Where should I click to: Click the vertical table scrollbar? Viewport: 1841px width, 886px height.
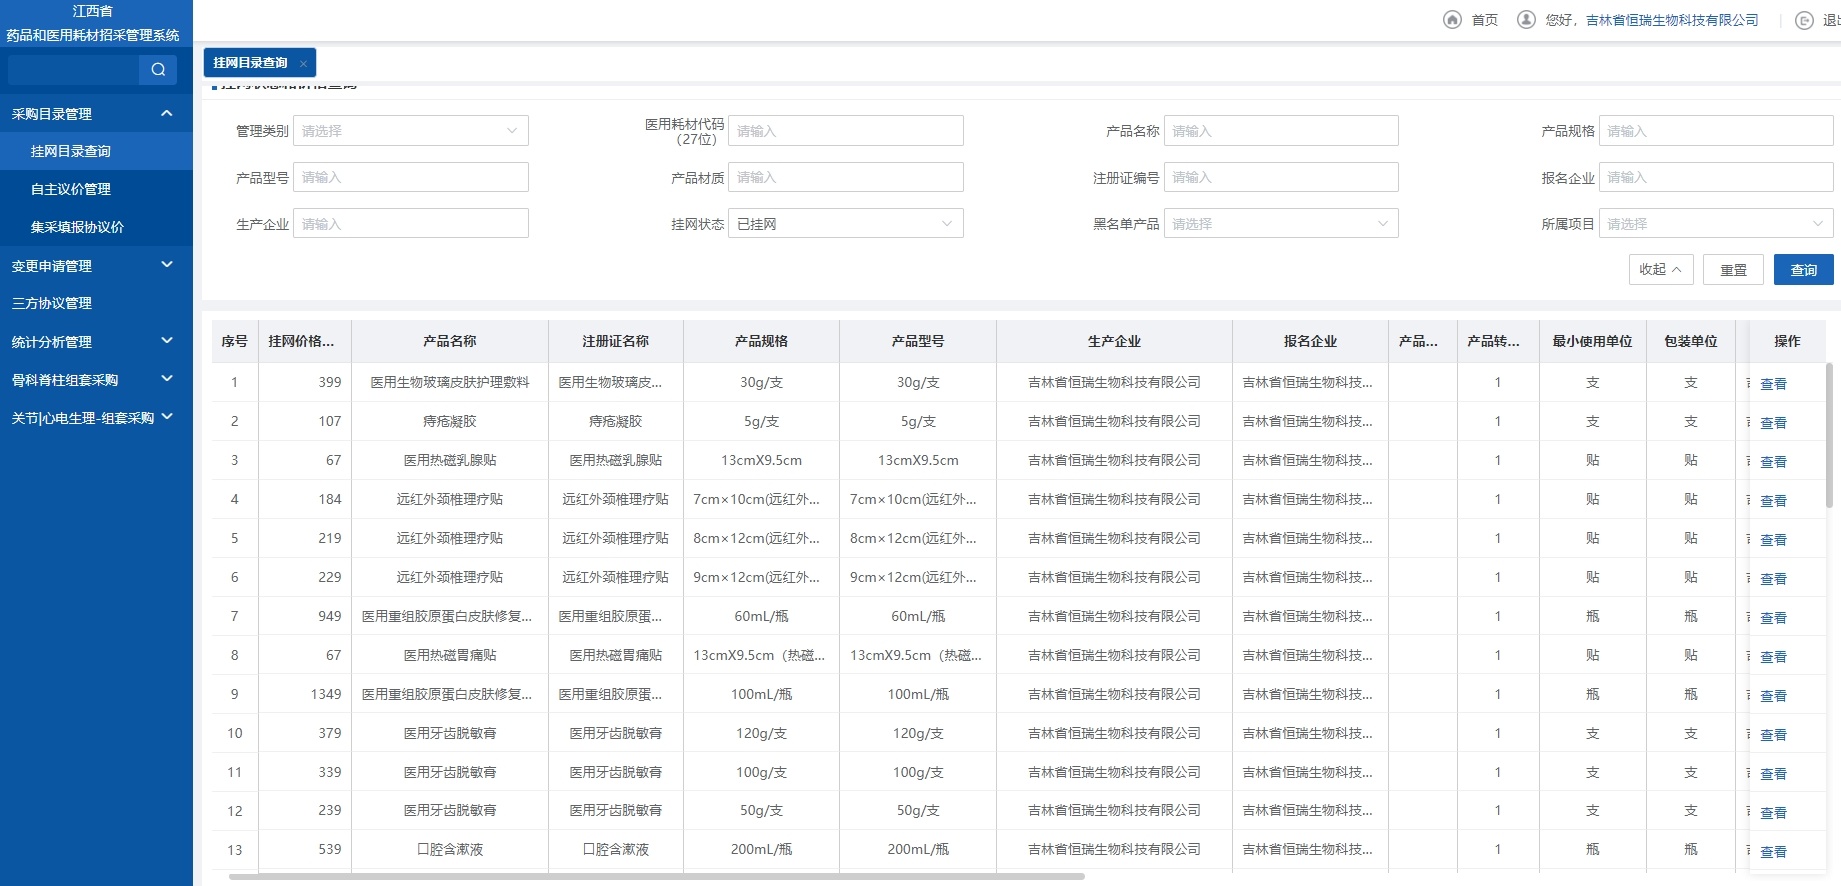click(1829, 435)
